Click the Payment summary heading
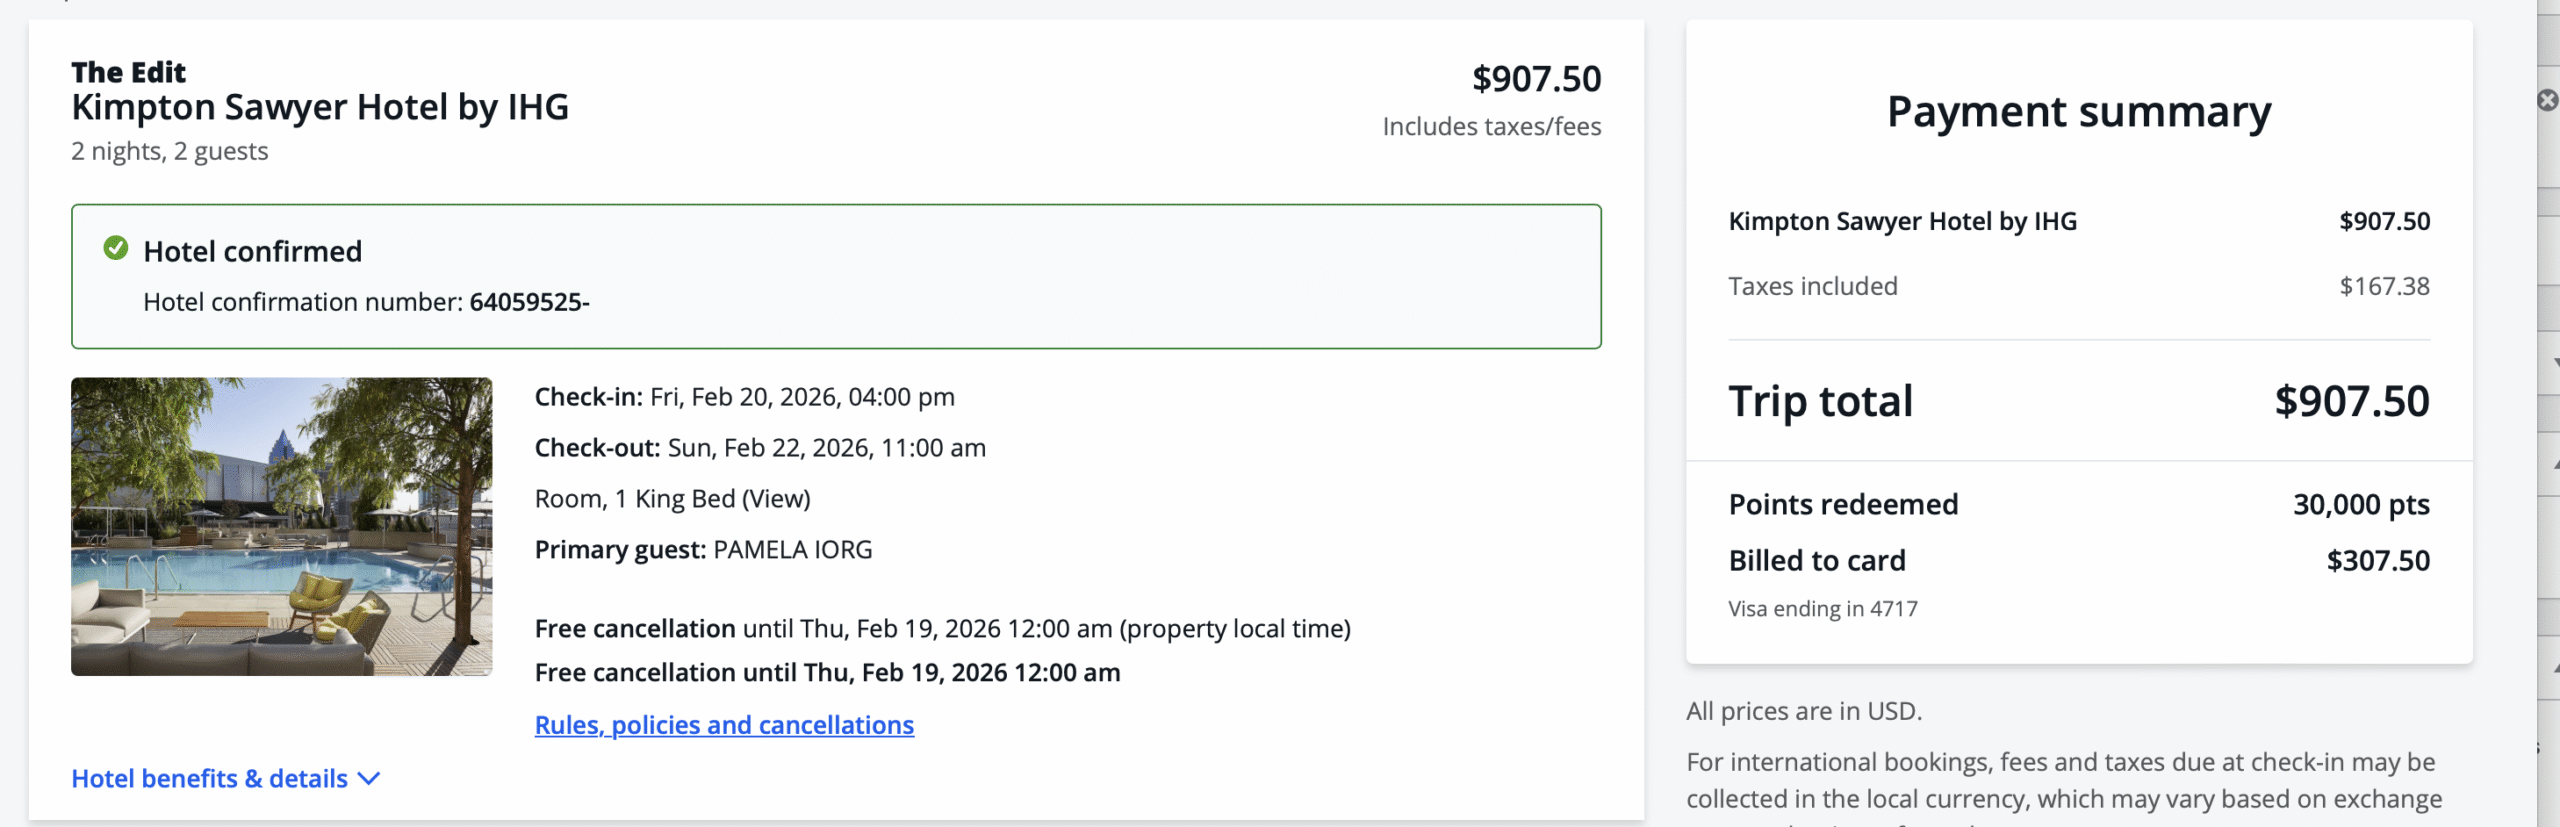This screenshot has width=2560, height=827. pos(2078,112)
